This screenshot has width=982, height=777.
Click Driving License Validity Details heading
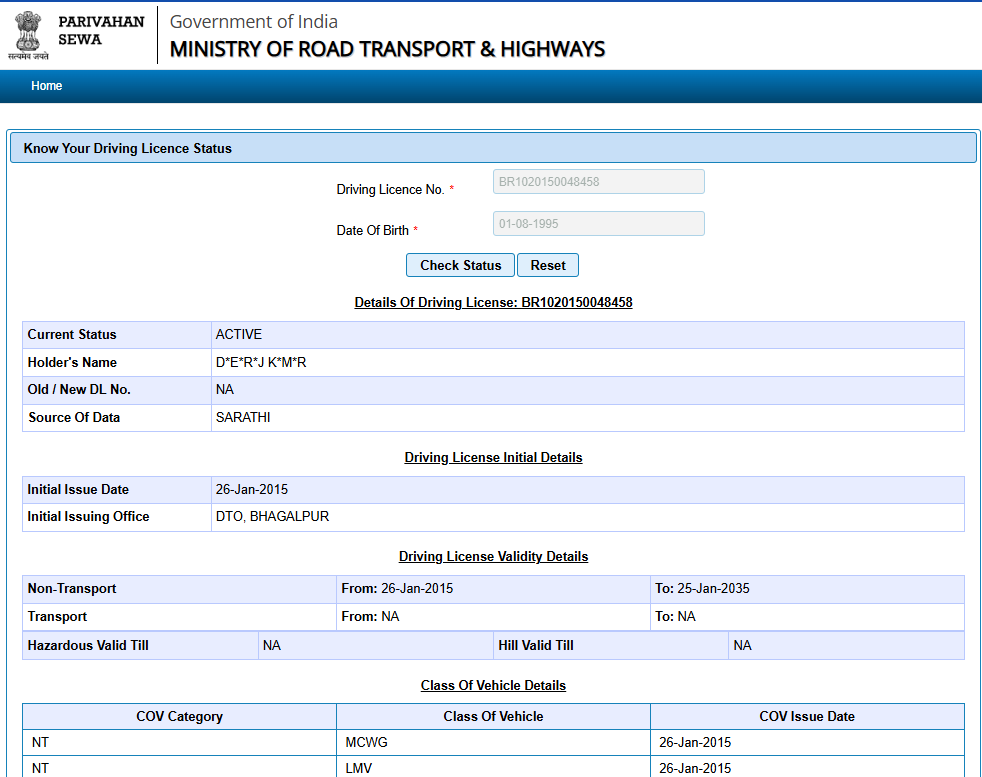[x=493, y=556]
